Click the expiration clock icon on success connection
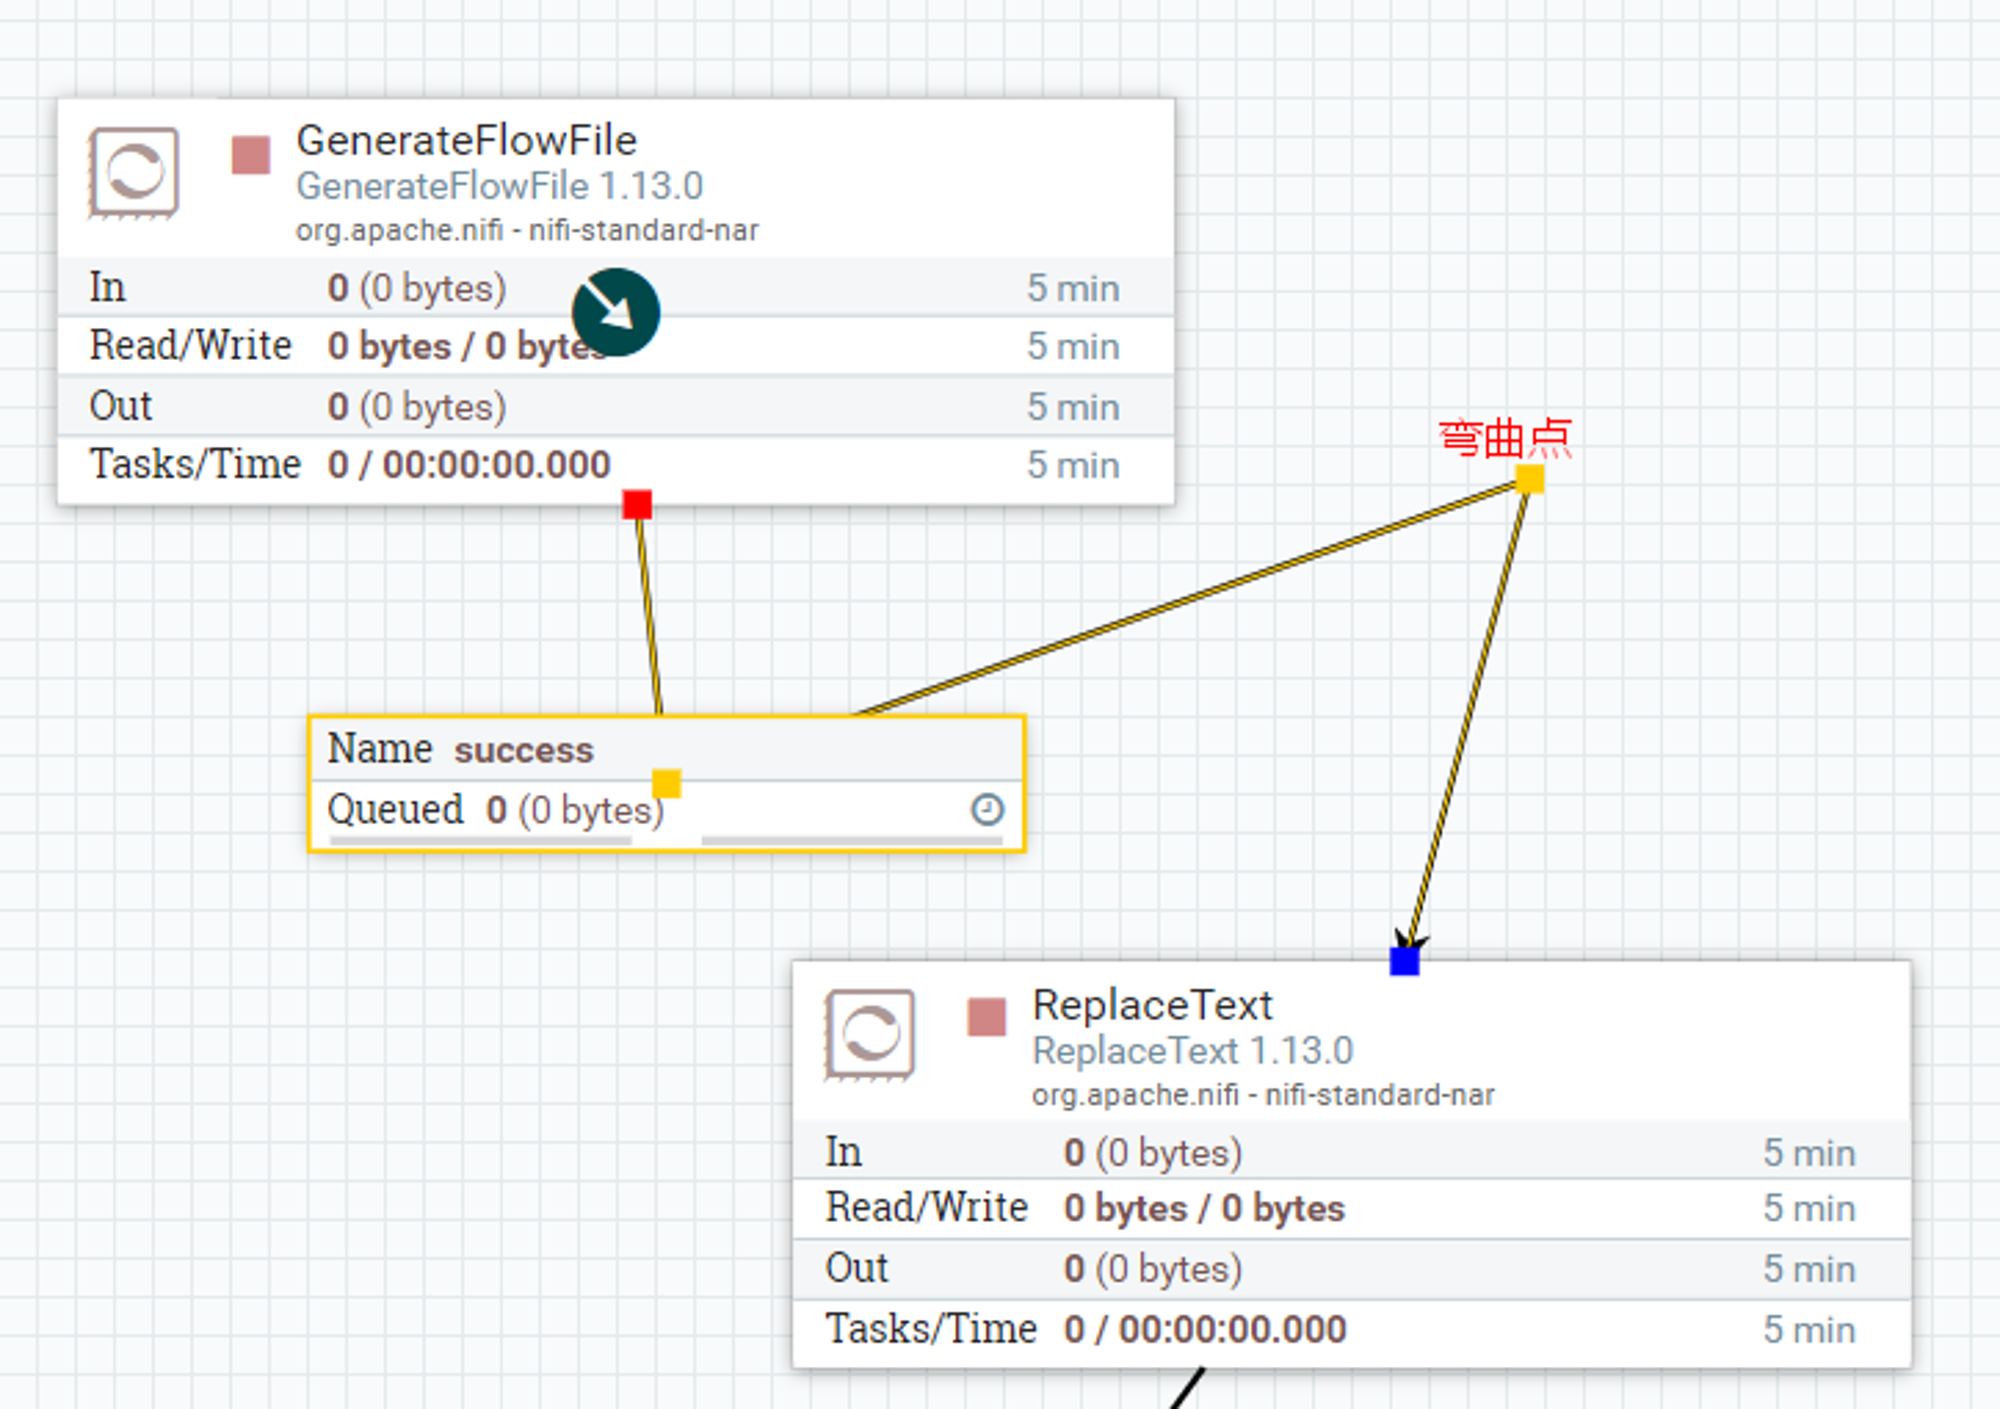The image size is (2000, 1409). pos(987,809)
